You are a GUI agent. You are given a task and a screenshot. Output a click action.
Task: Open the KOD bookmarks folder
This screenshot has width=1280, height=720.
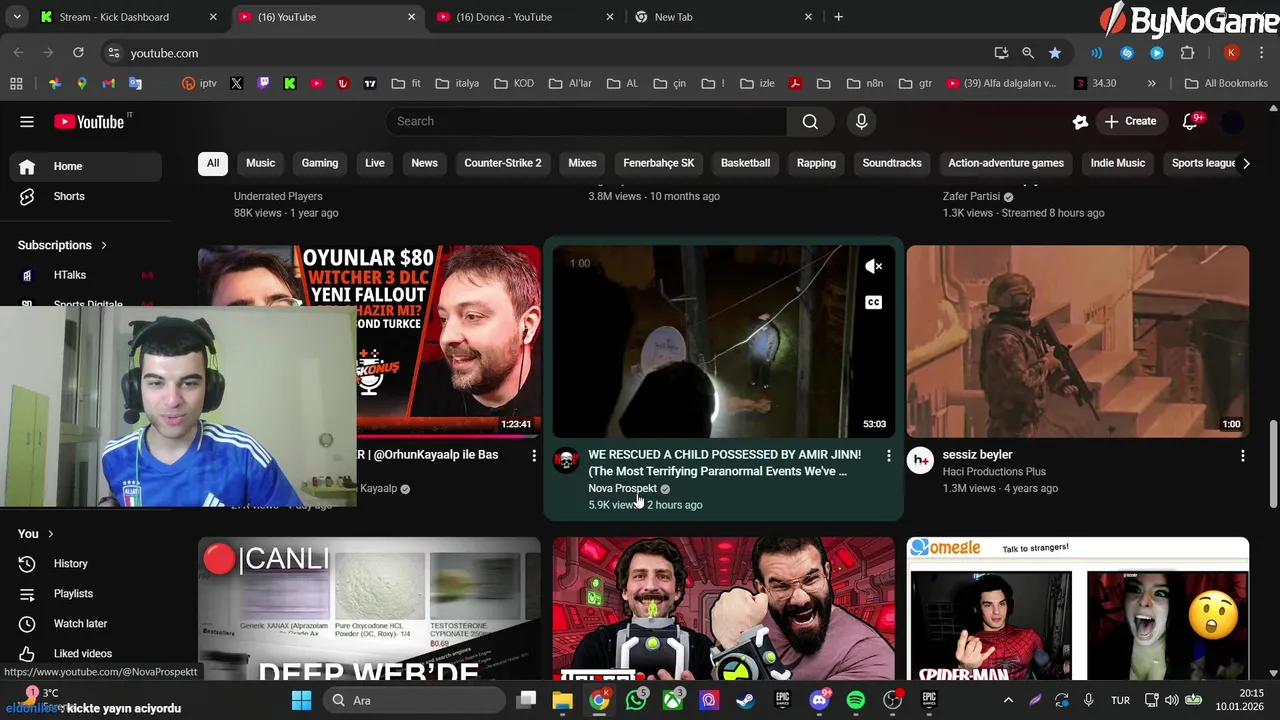(x=514, y=83)
